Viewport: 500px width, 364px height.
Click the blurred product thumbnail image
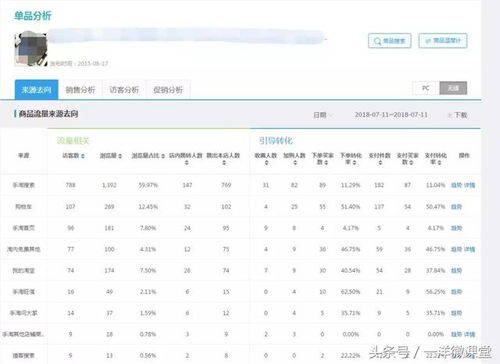(x=31, y=49)
